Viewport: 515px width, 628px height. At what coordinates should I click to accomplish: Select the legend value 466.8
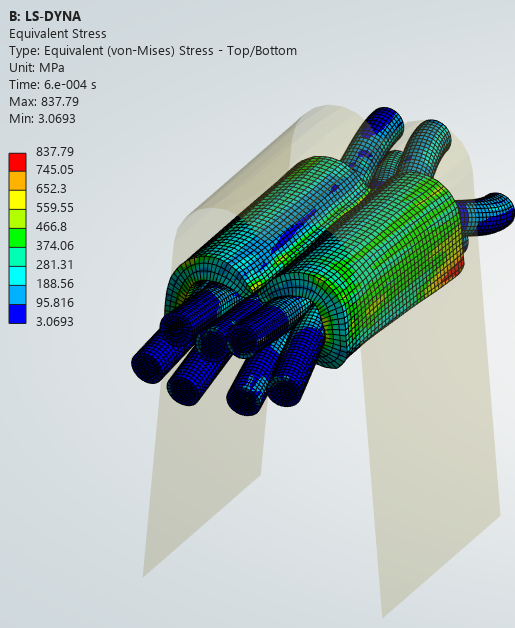[51, 227]
